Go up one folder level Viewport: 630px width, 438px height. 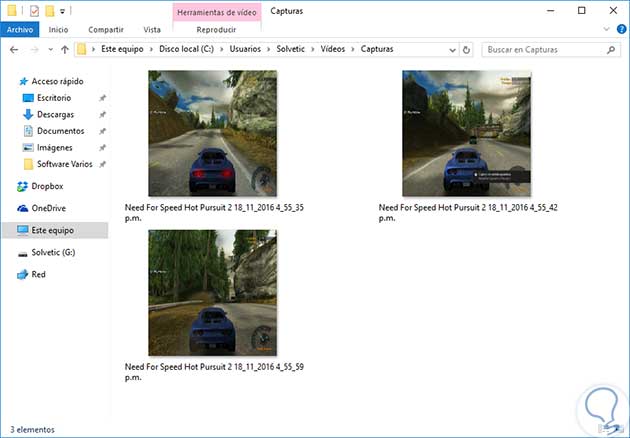tap(64, 50)
